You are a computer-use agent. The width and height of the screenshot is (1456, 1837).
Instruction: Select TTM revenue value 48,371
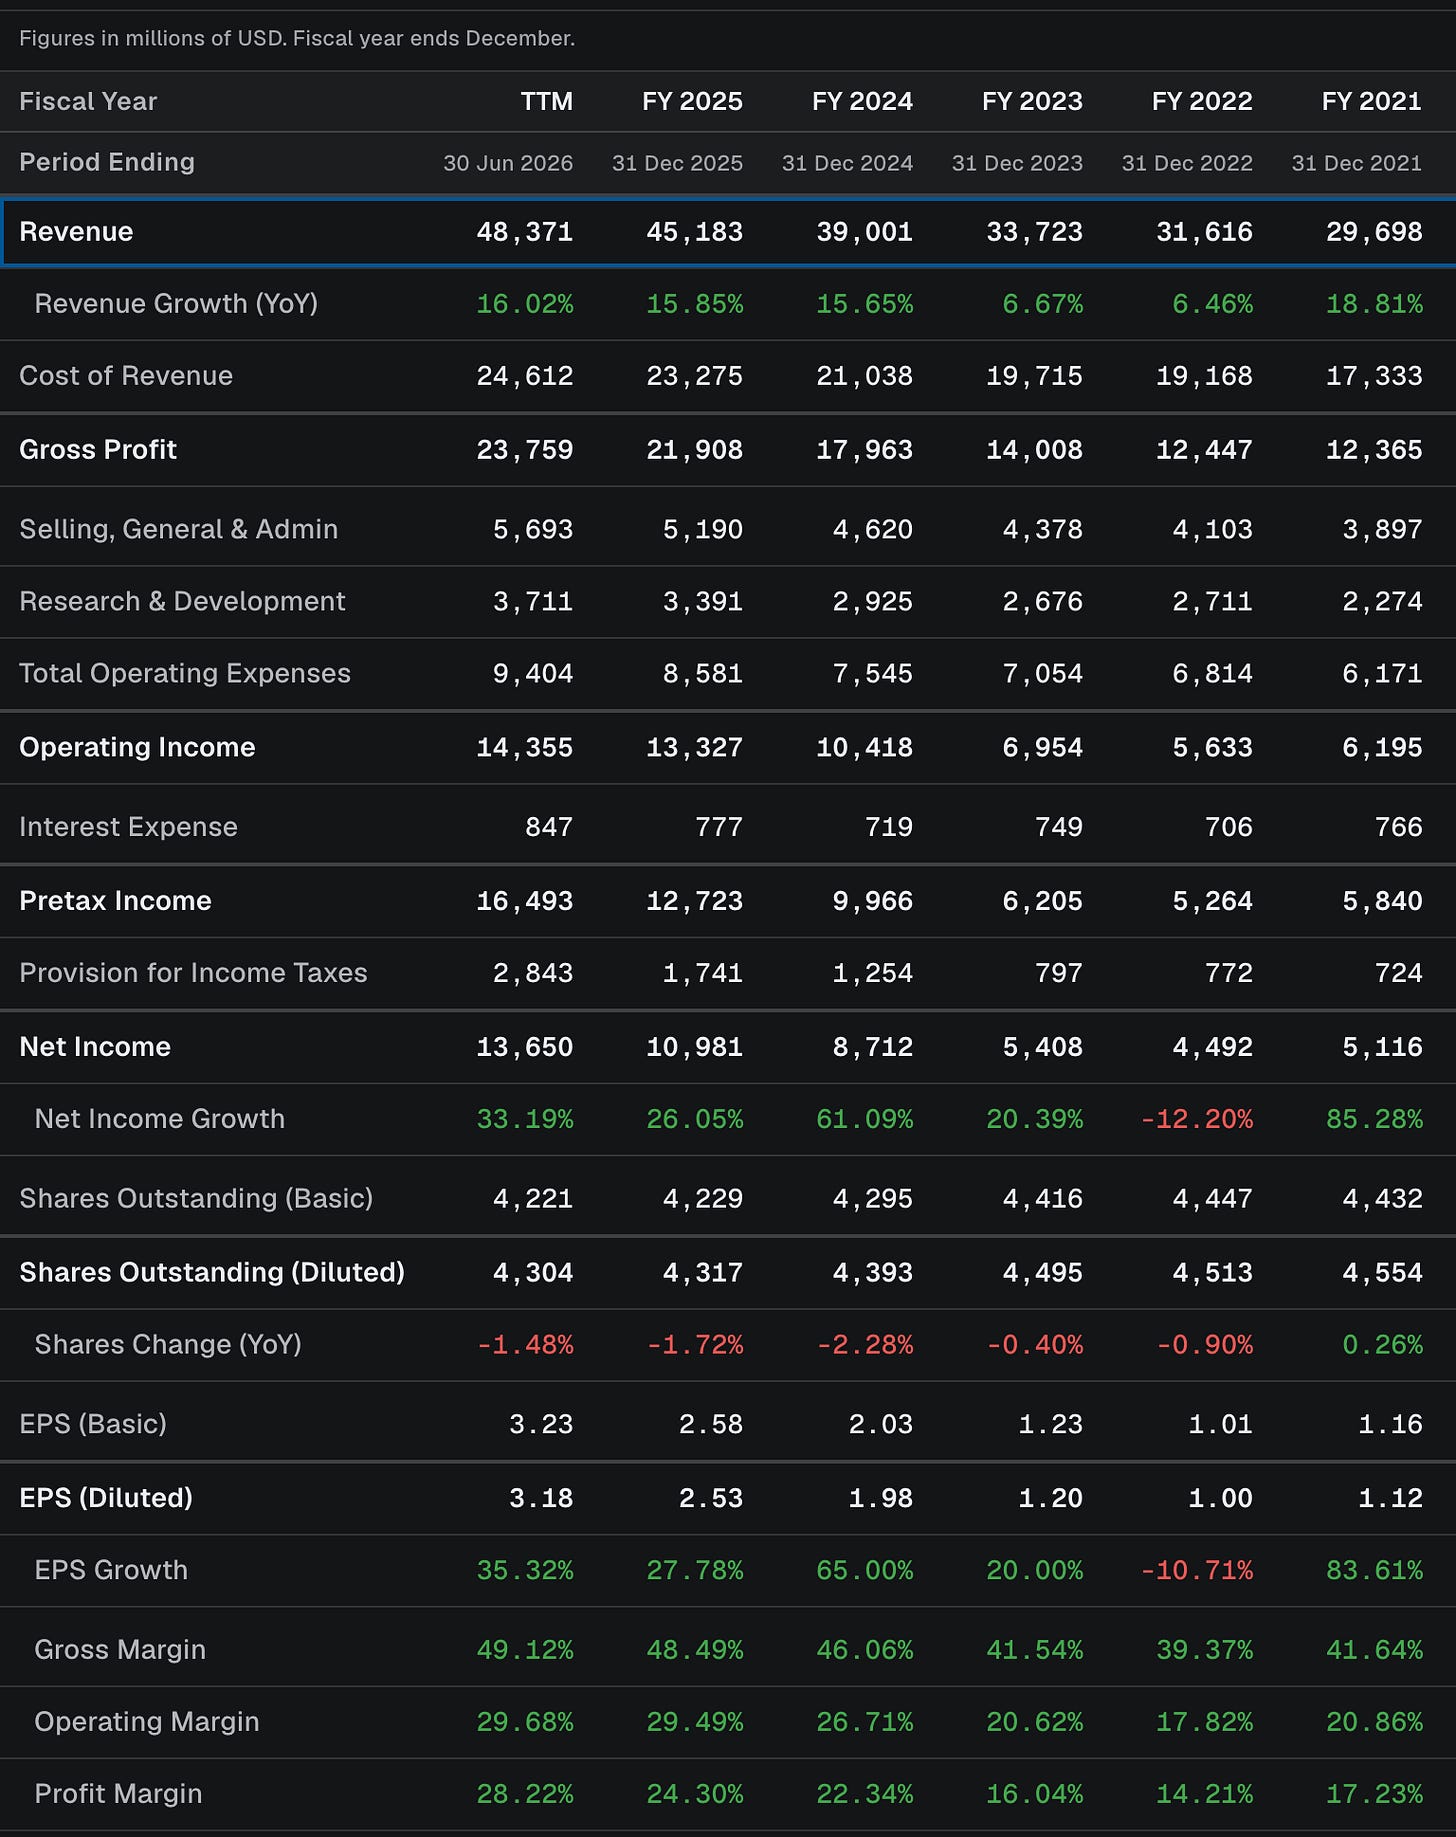pos(525,232)
